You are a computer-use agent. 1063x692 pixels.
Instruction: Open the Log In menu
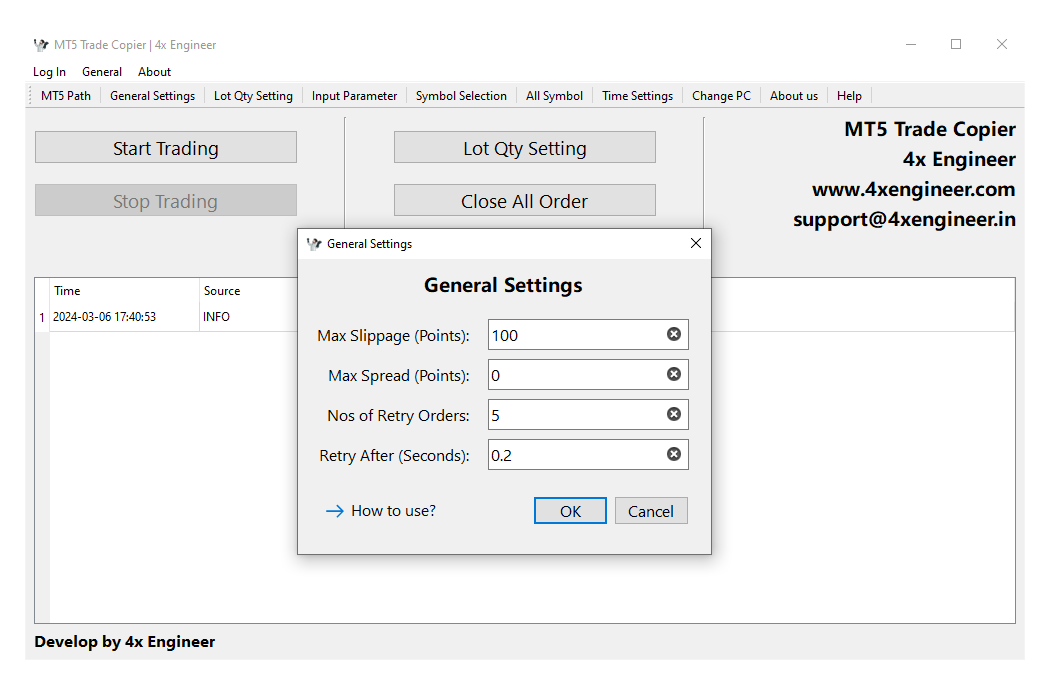tap(49, 72)
